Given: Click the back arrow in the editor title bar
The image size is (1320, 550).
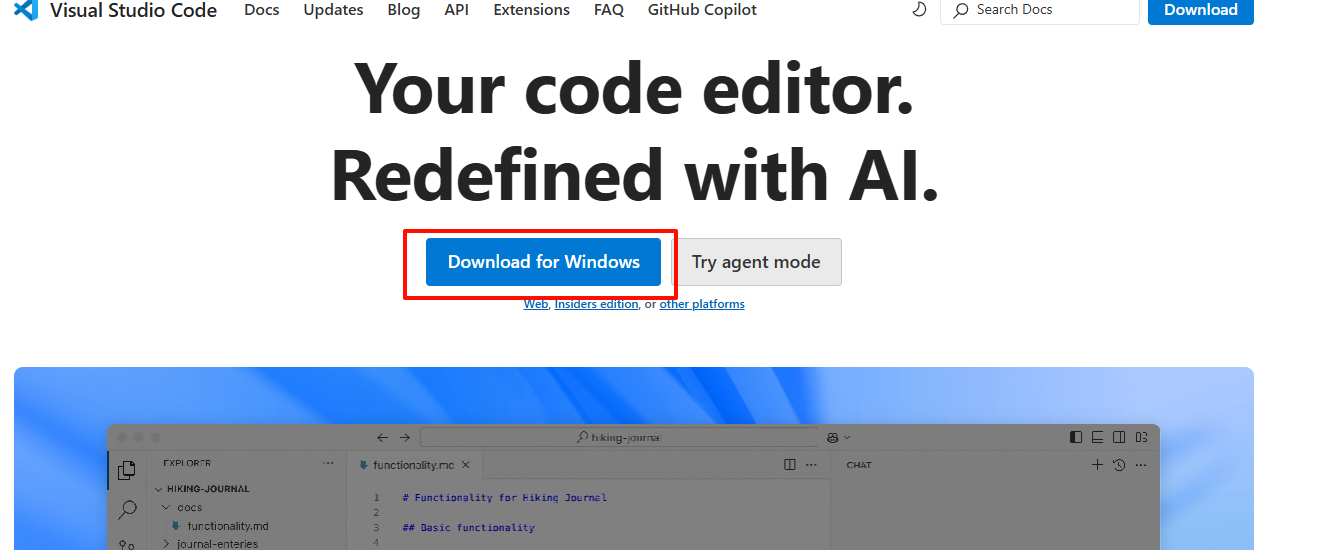Looking at the screenshot, I should 382,437.
